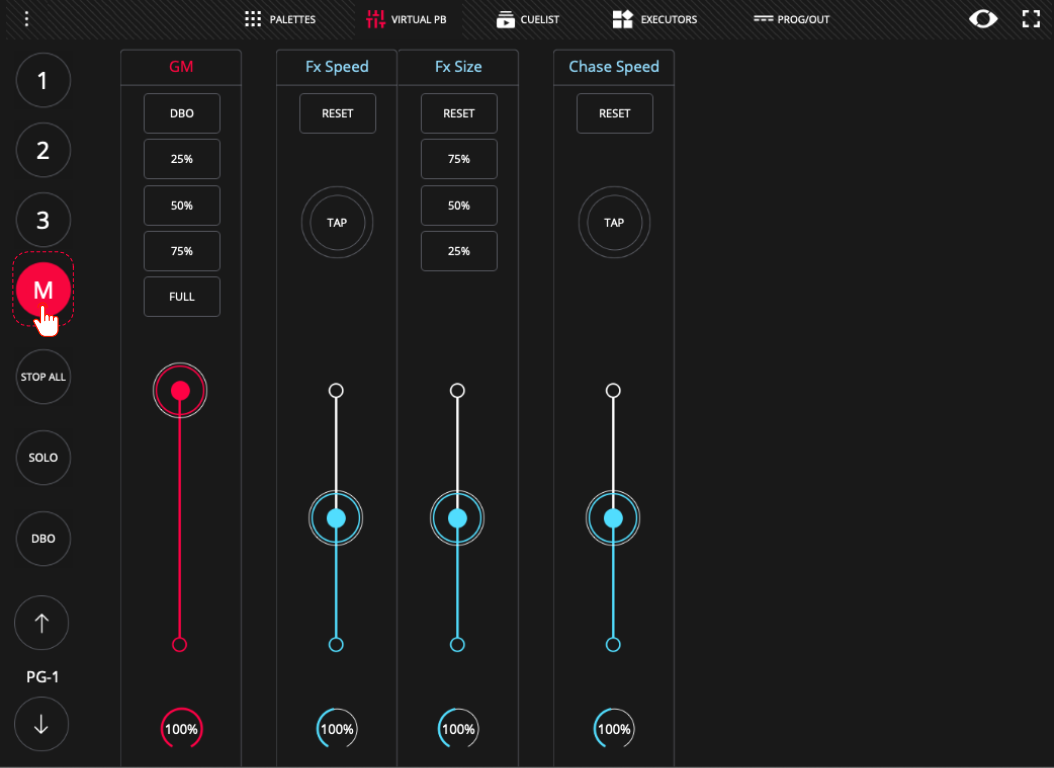Toggle the SOLO round button

[x=43, y=458]
